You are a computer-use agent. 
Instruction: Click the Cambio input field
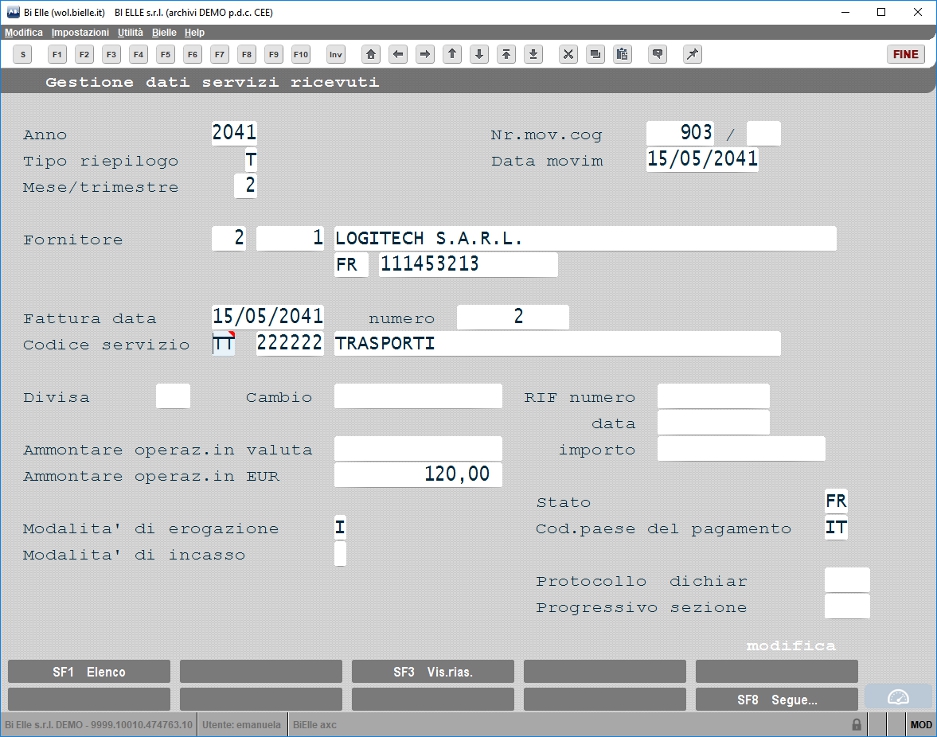[418, 396]
